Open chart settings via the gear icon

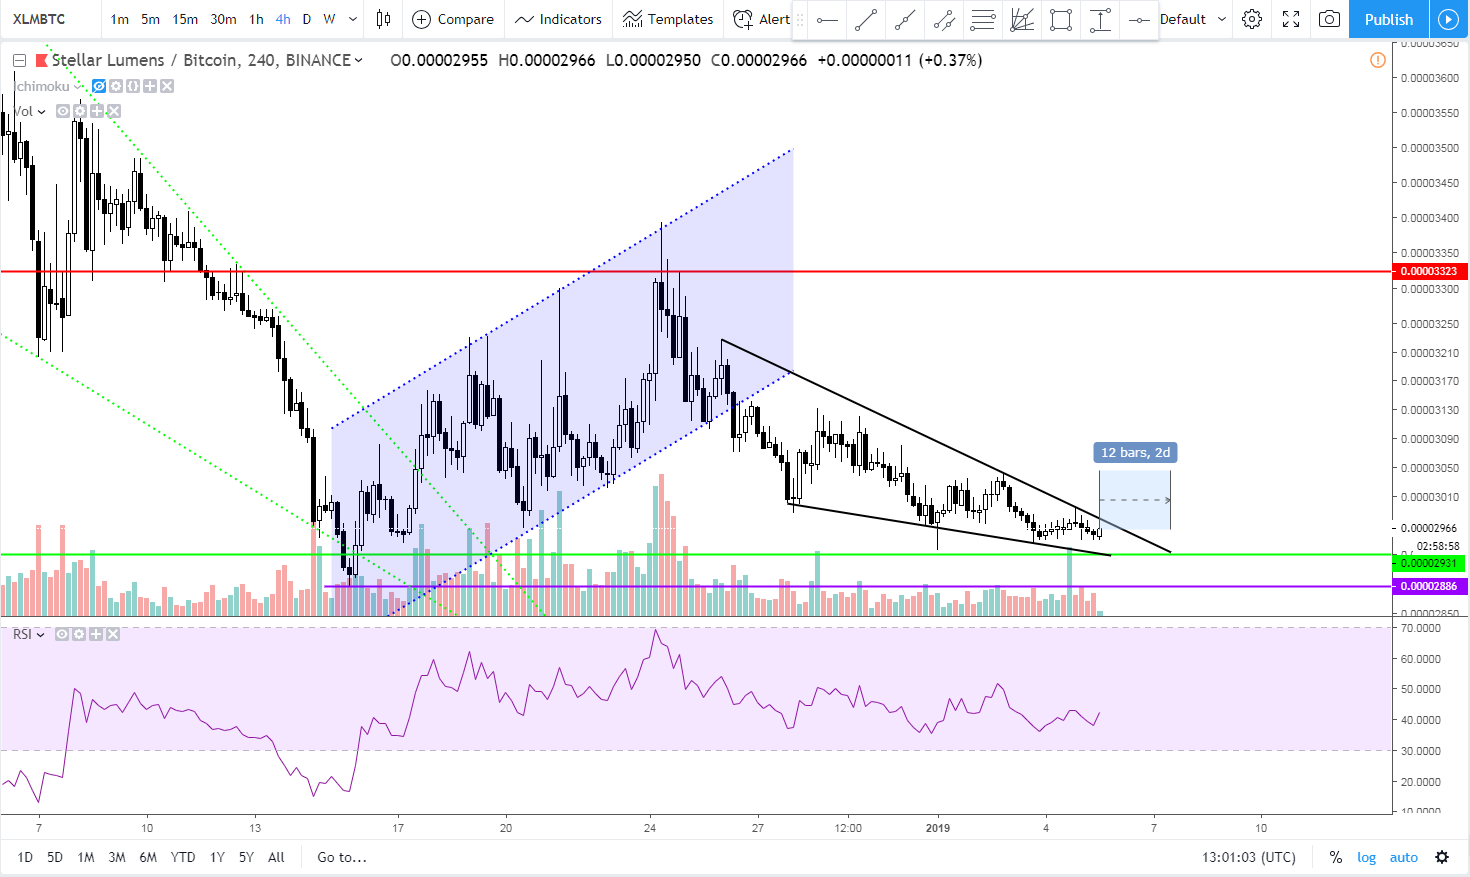pyautogui.click(x=1252, y=19)
